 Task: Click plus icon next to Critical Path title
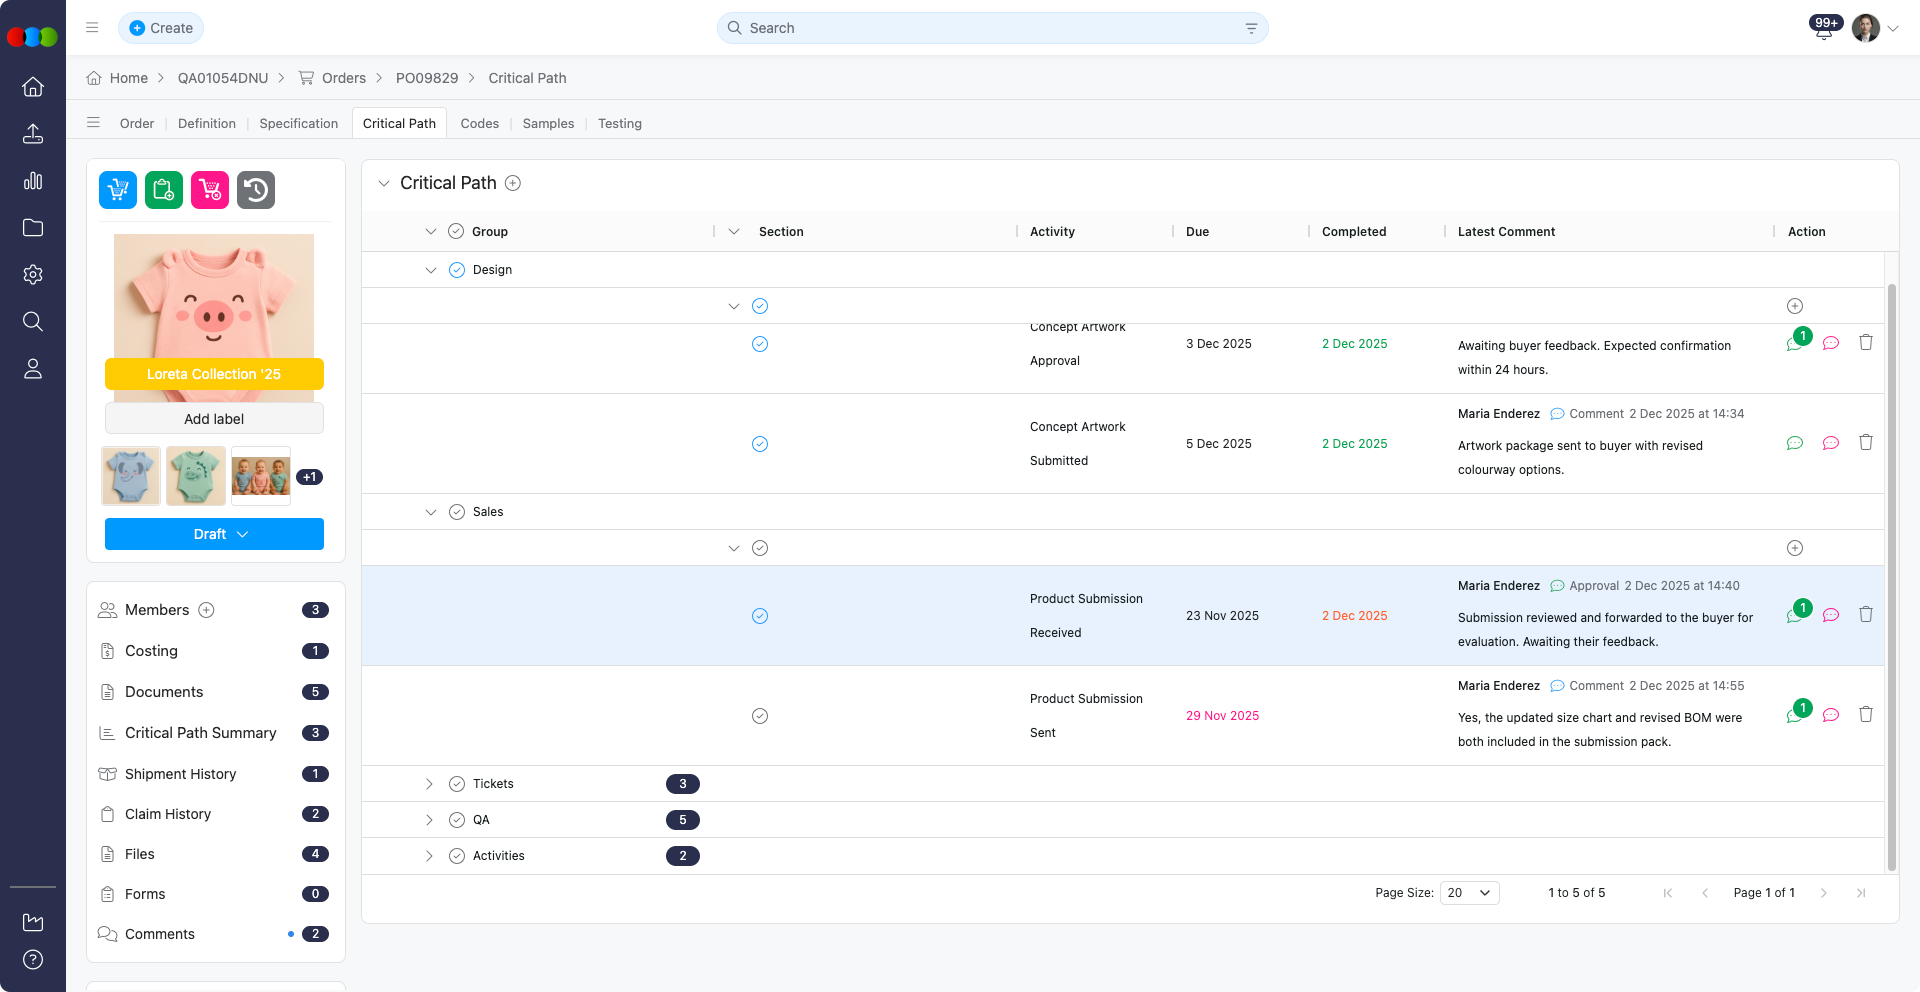(x=513, y=183)
